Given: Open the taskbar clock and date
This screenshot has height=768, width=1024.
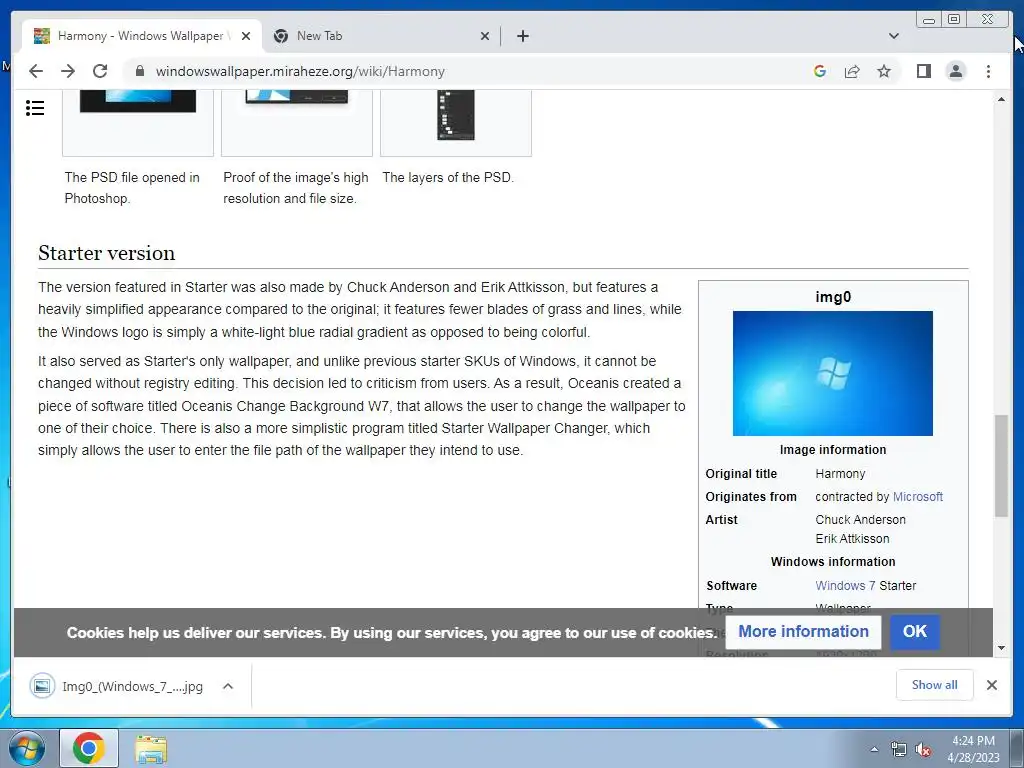Looking at the screenshot, I should pos(973,749).
